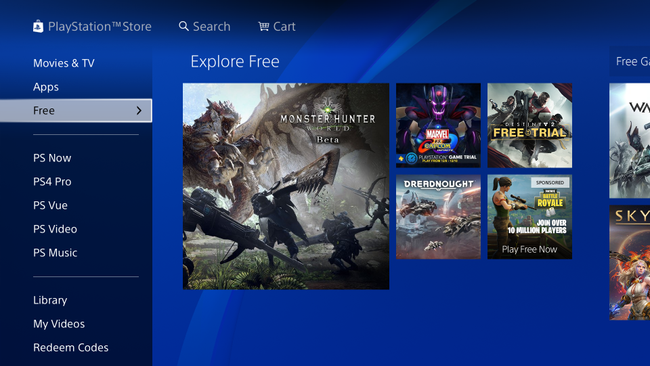This screenshot has height=366, width=650.
Task: Select the Marvel vs Capcom game trial tile
Action: tap(438, 125)
